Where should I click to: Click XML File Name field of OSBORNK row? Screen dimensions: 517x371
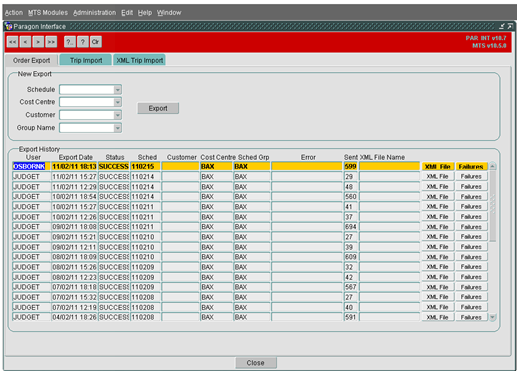pos(389,166)
